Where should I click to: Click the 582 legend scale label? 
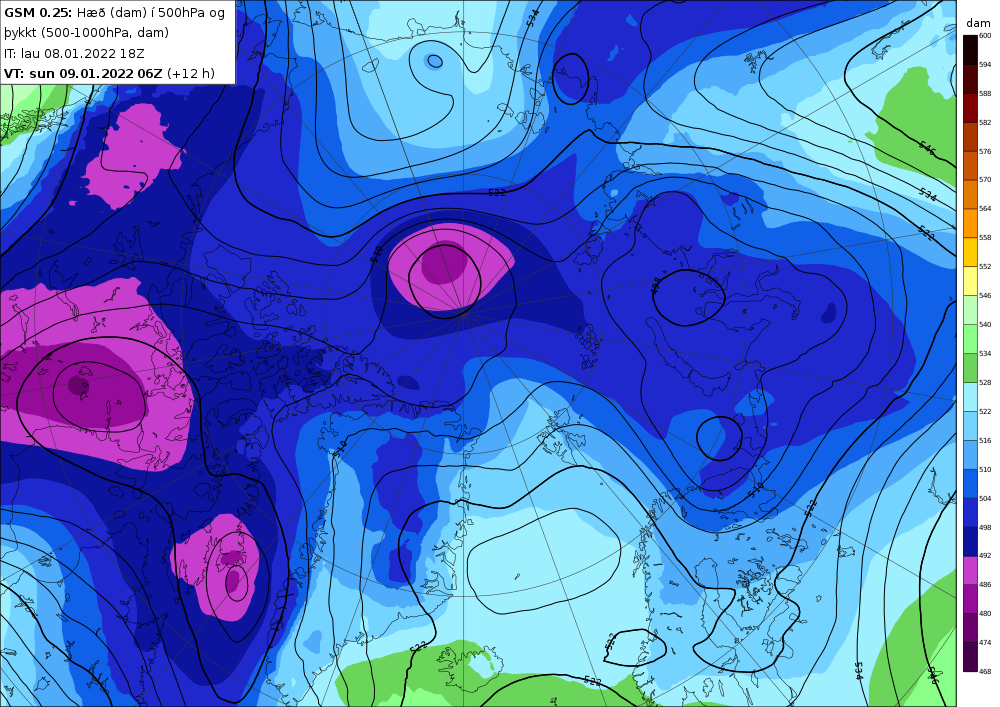coord(985,122)
